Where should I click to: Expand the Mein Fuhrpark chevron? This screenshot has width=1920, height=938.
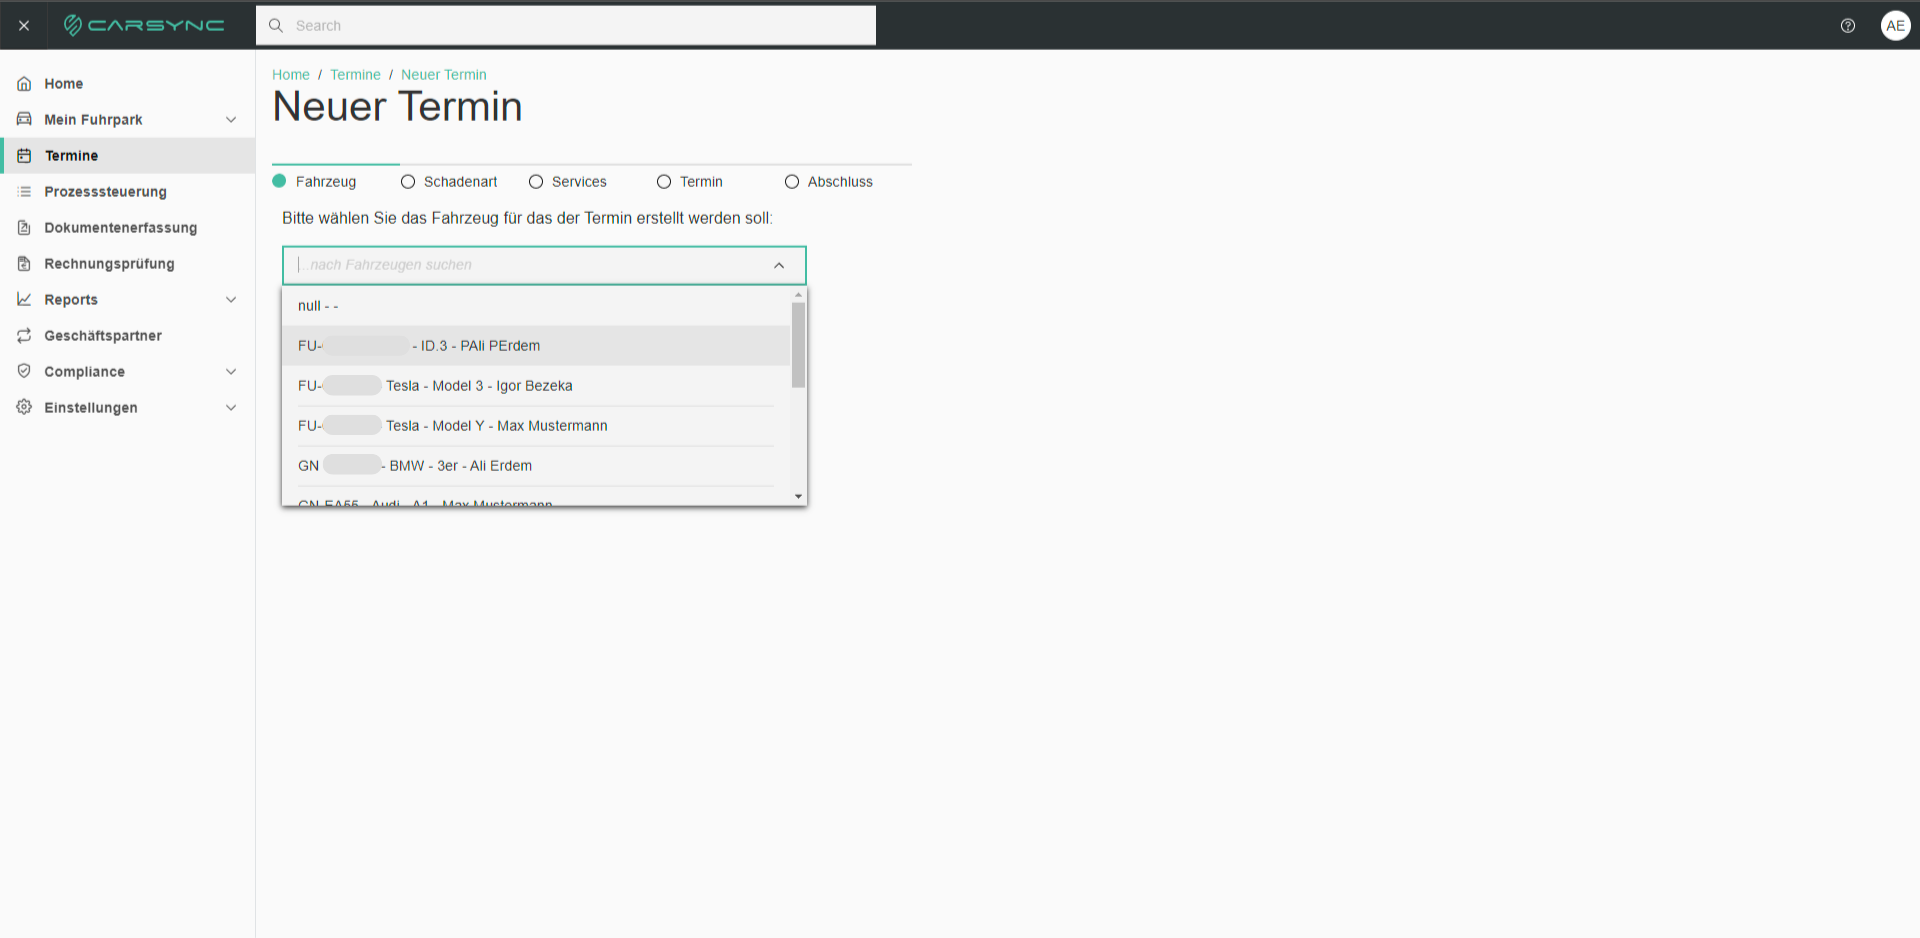tap(231, 120)
